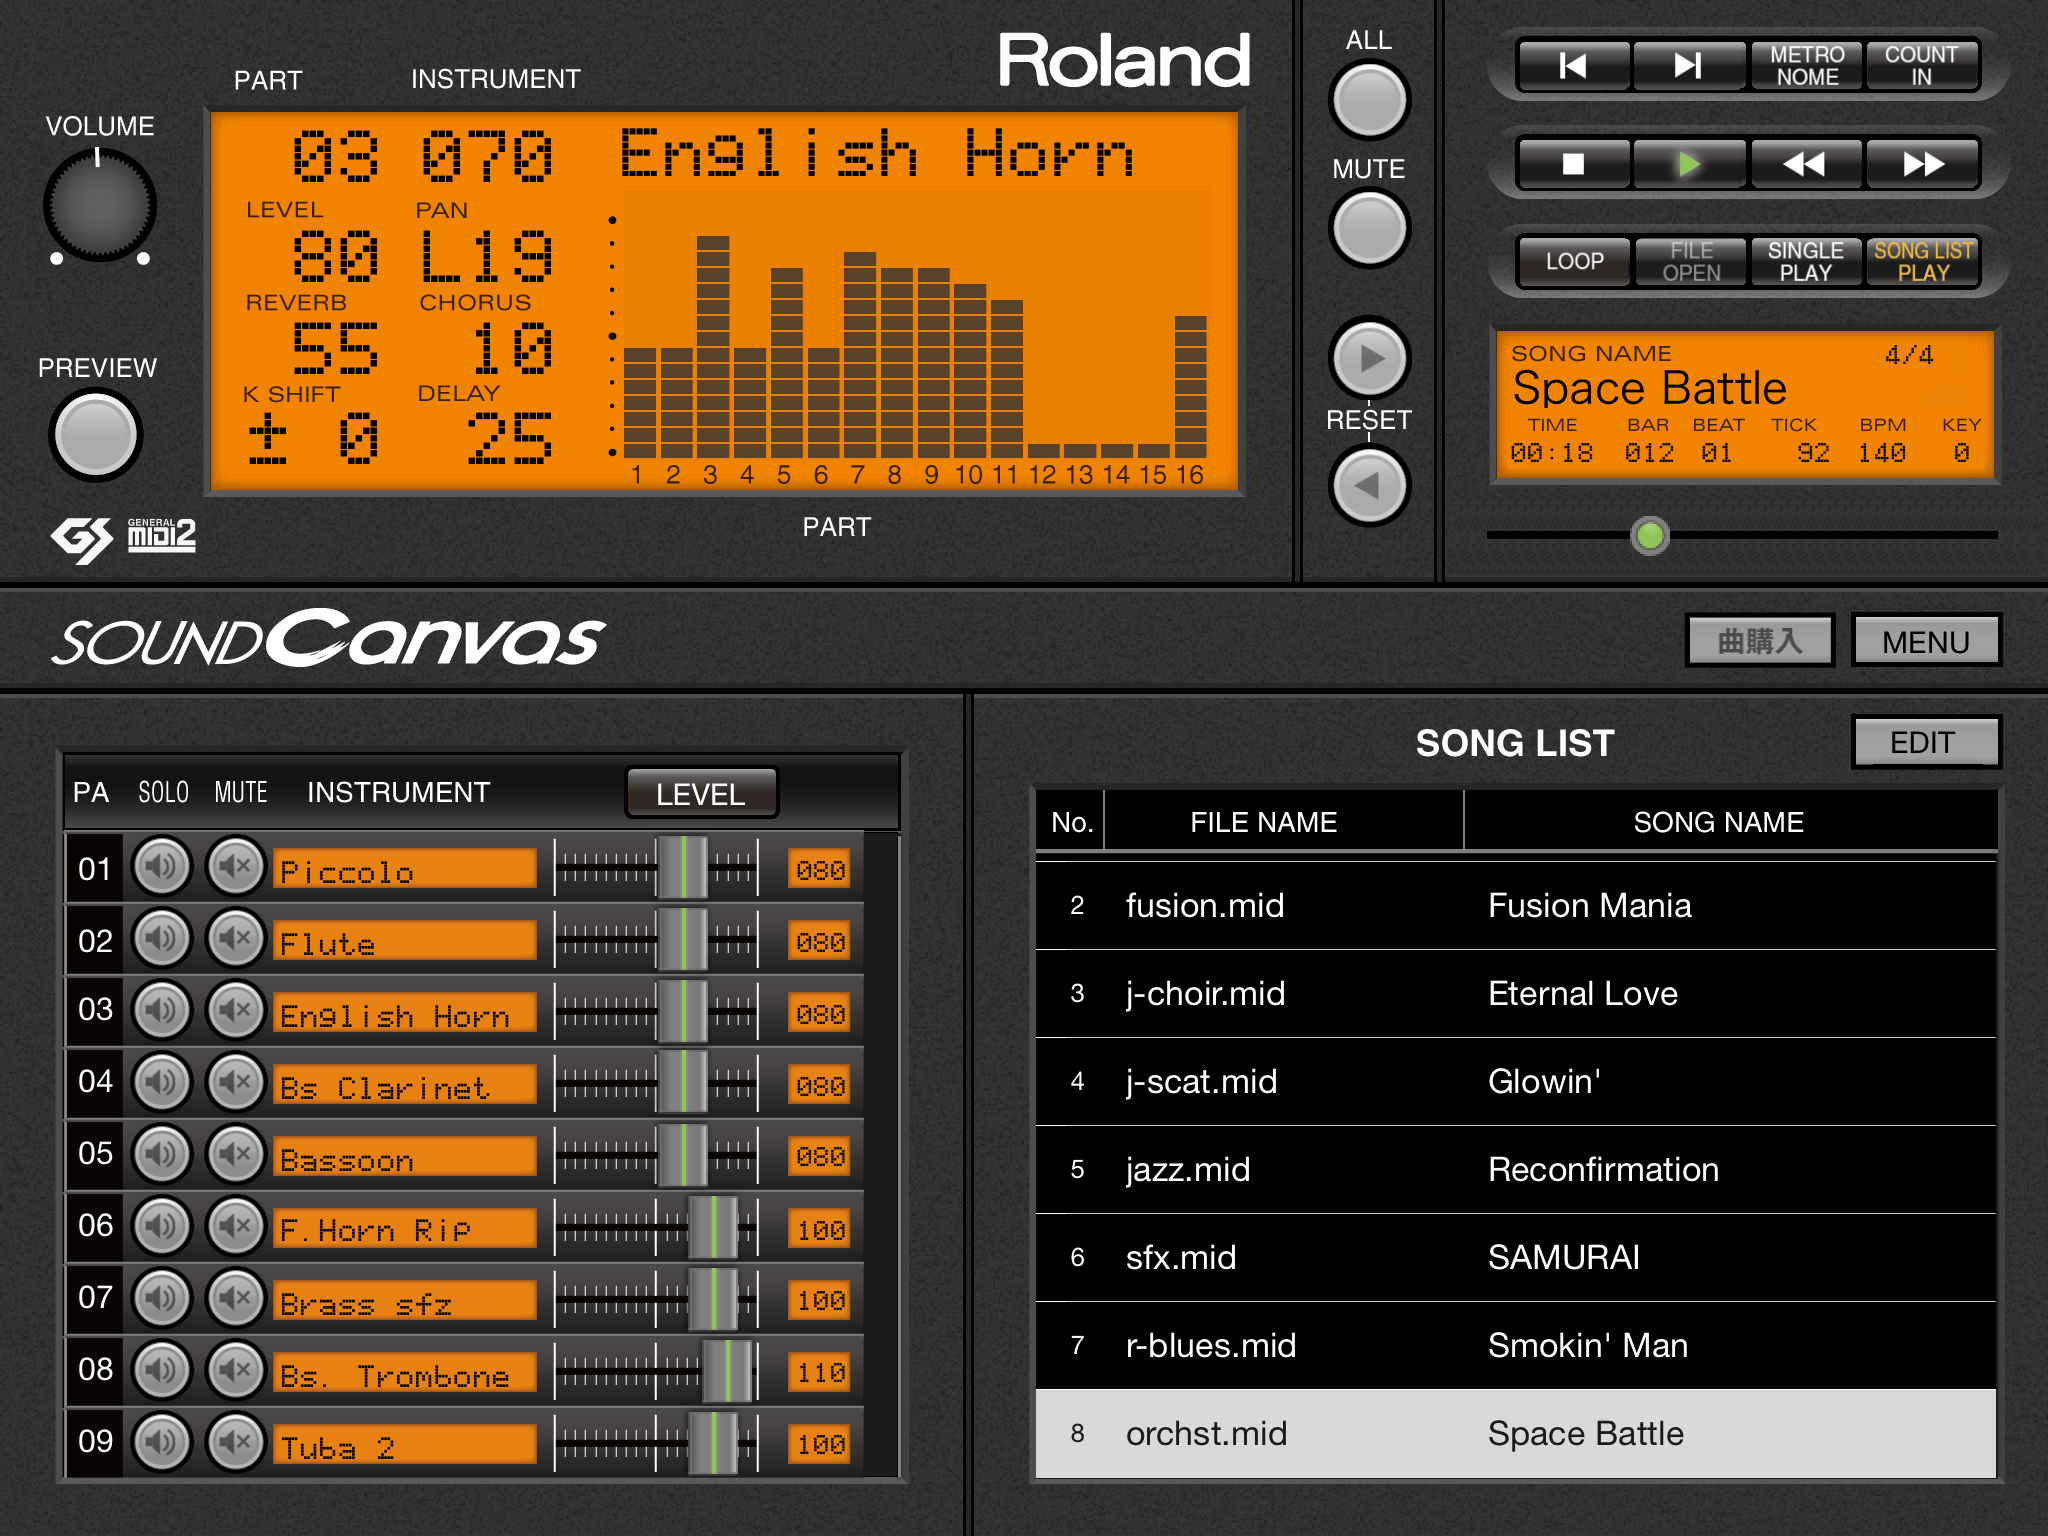This screenshot has width=2048, height=1536.
Task: Mute the Bassoon part
Action: click(236, 1154)
